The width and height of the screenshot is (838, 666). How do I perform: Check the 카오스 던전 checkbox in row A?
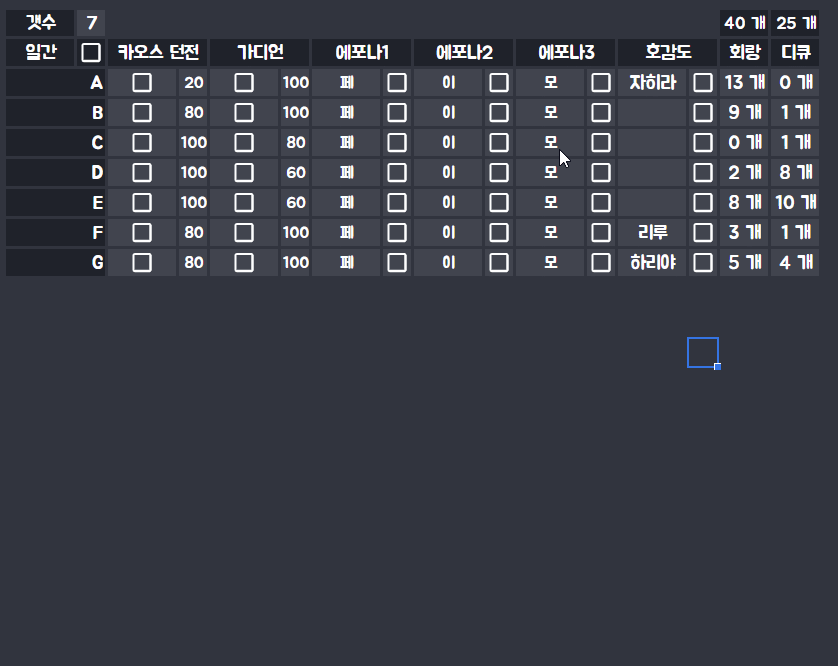(x=142, y=83)
